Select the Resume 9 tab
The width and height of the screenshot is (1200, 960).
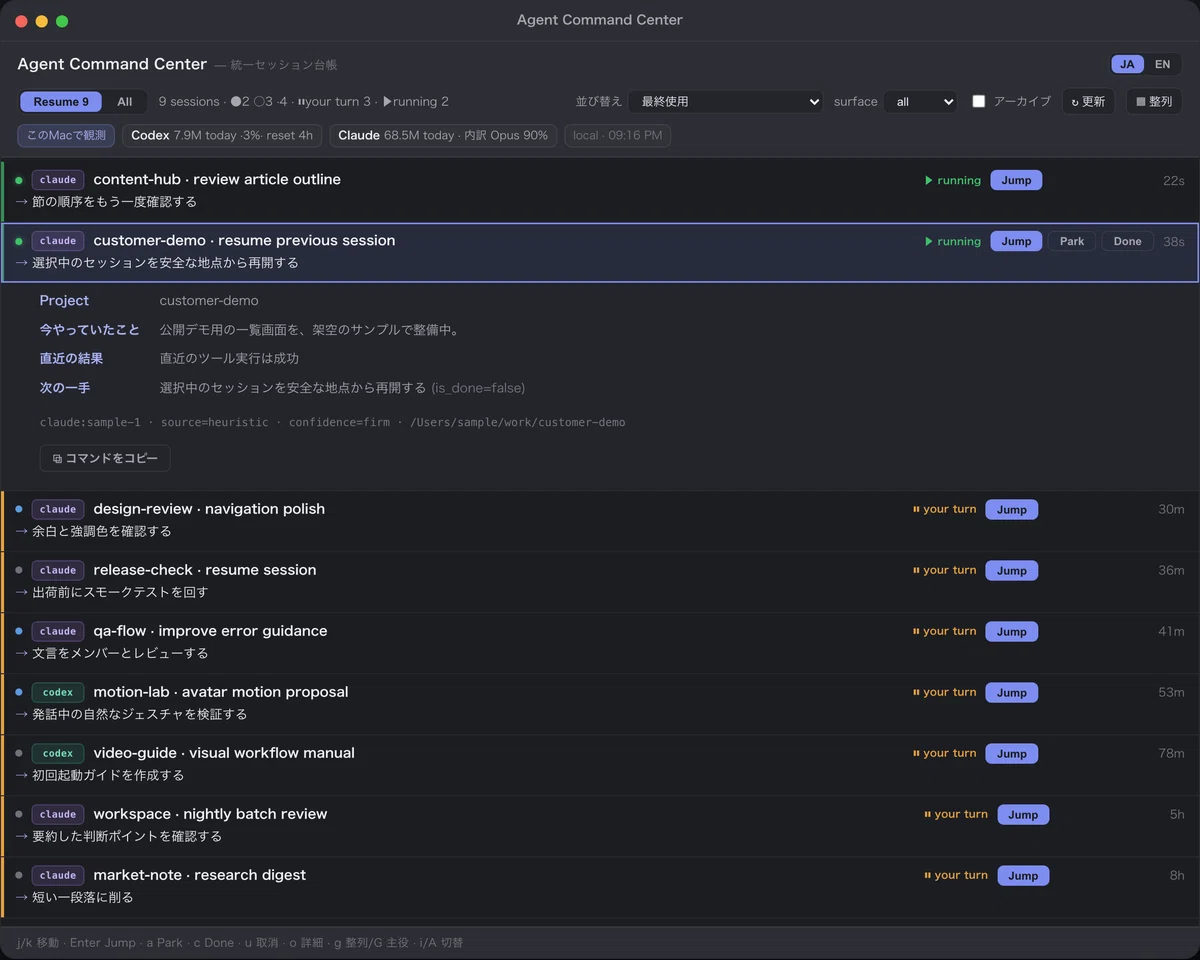(x=61, y=102)
